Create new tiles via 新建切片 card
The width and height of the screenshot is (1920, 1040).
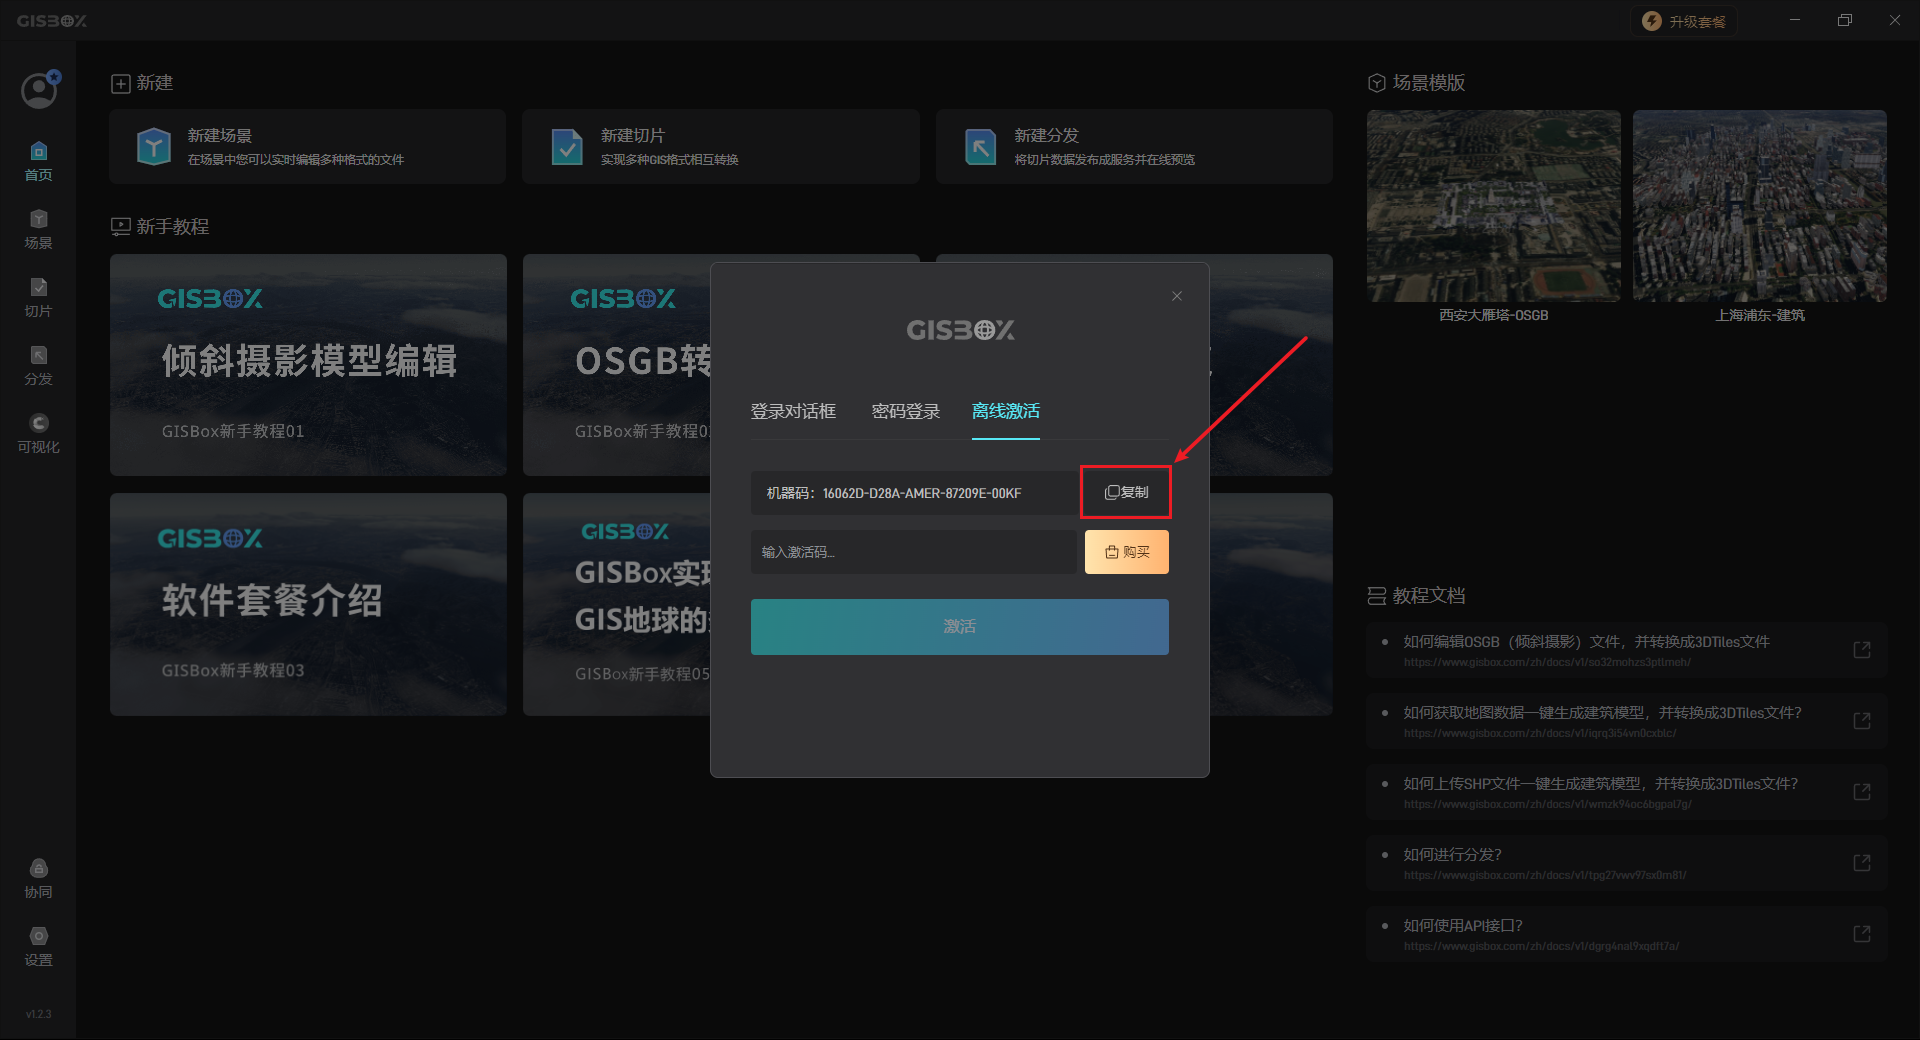point(720,146)
